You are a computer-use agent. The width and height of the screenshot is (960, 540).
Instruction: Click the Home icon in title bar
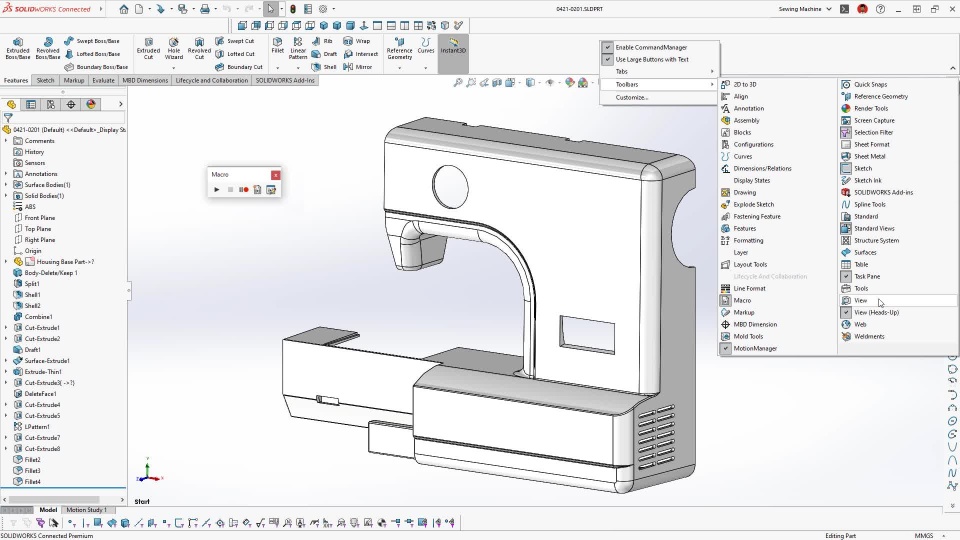pos(124,9)
